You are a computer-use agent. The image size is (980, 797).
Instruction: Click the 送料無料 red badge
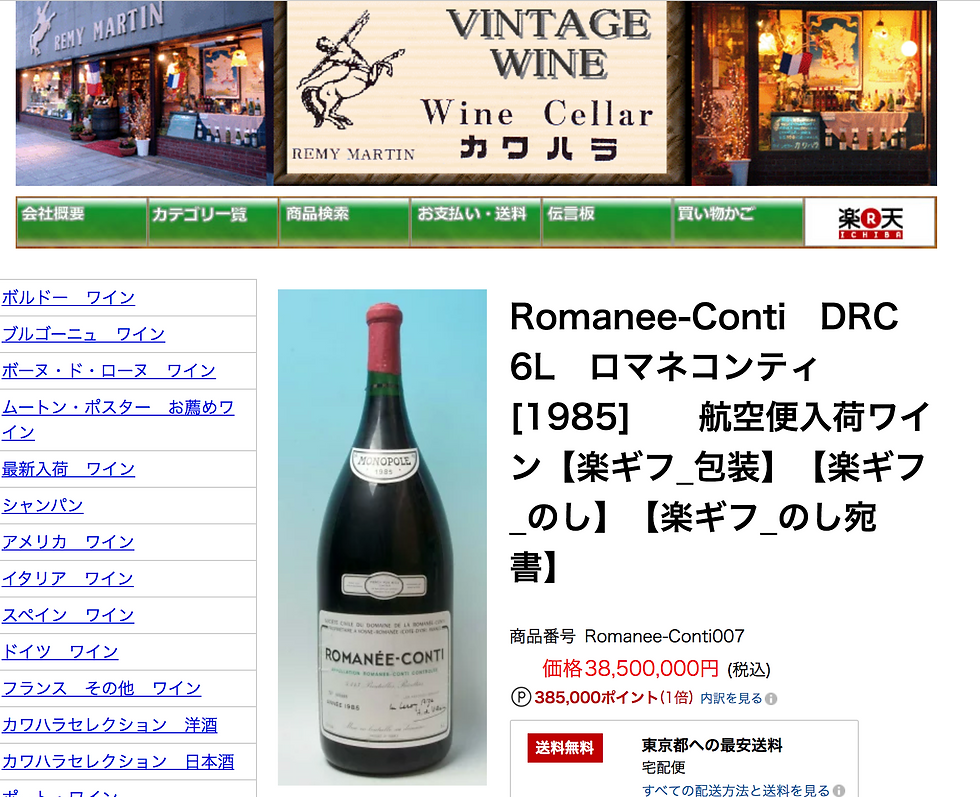pyautogui.click(x=565, y=748)
